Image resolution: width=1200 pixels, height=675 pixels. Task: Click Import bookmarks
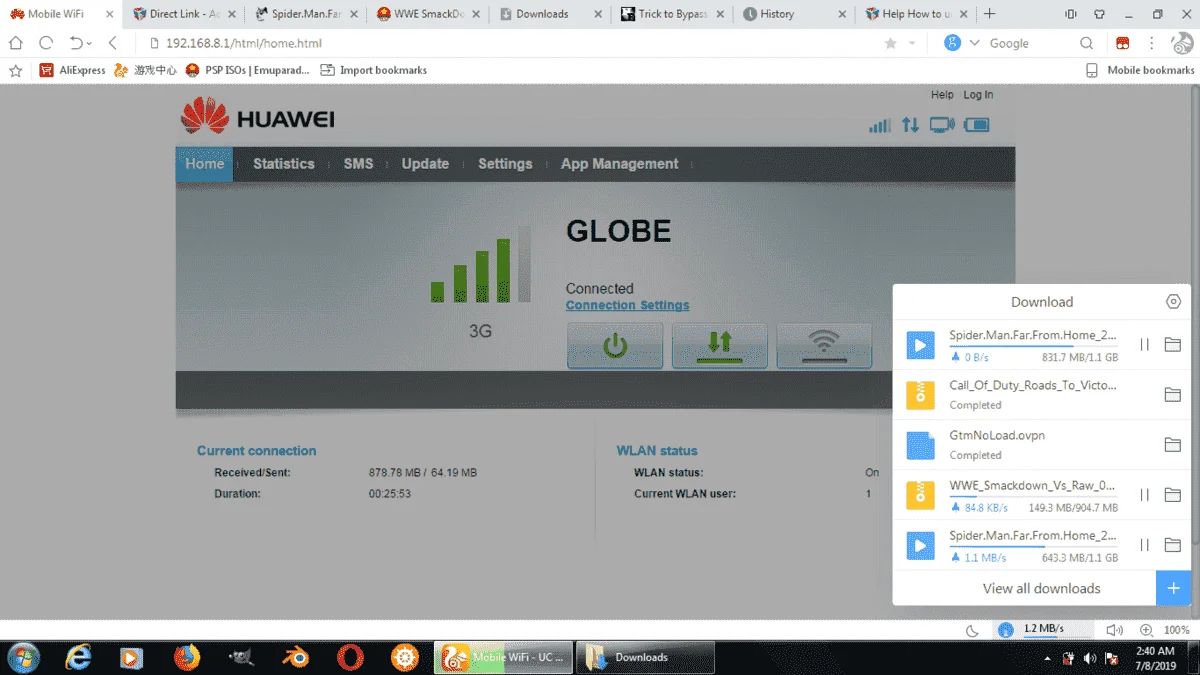[373, 70]
